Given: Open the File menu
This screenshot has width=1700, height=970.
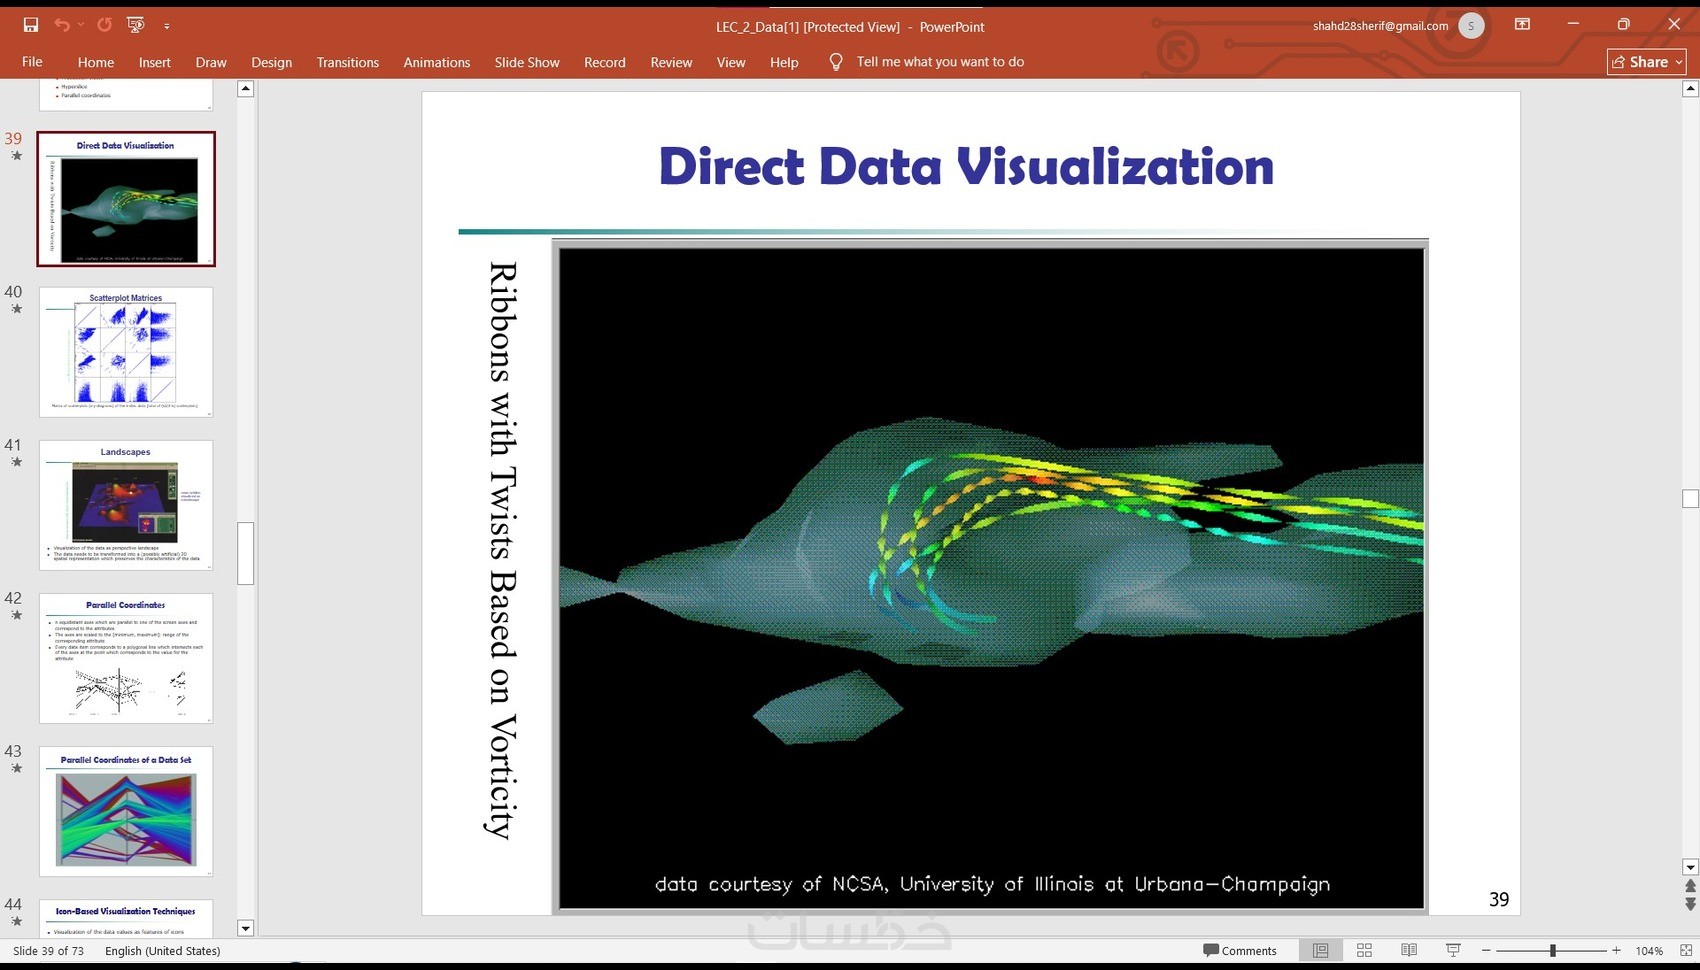Looking at the screenshot, I should [x=32, y=62].
